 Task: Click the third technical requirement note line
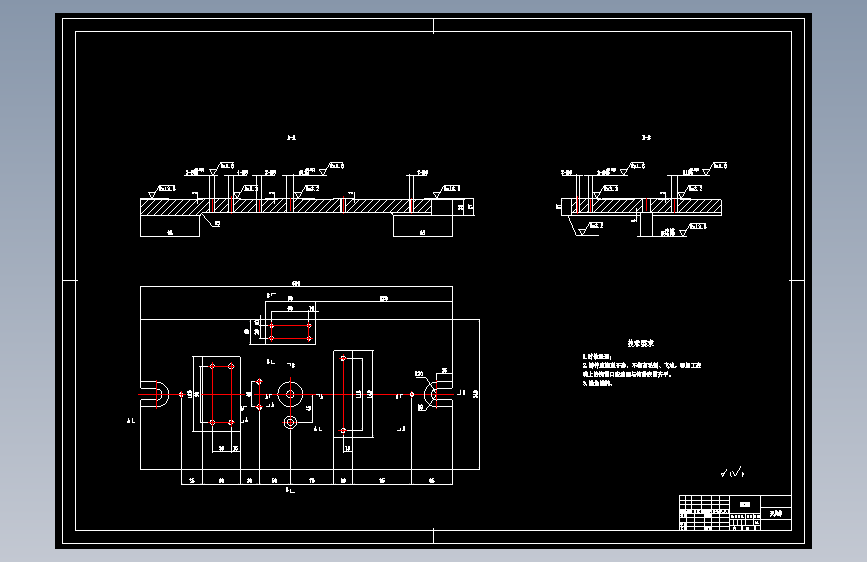point(597,383)
